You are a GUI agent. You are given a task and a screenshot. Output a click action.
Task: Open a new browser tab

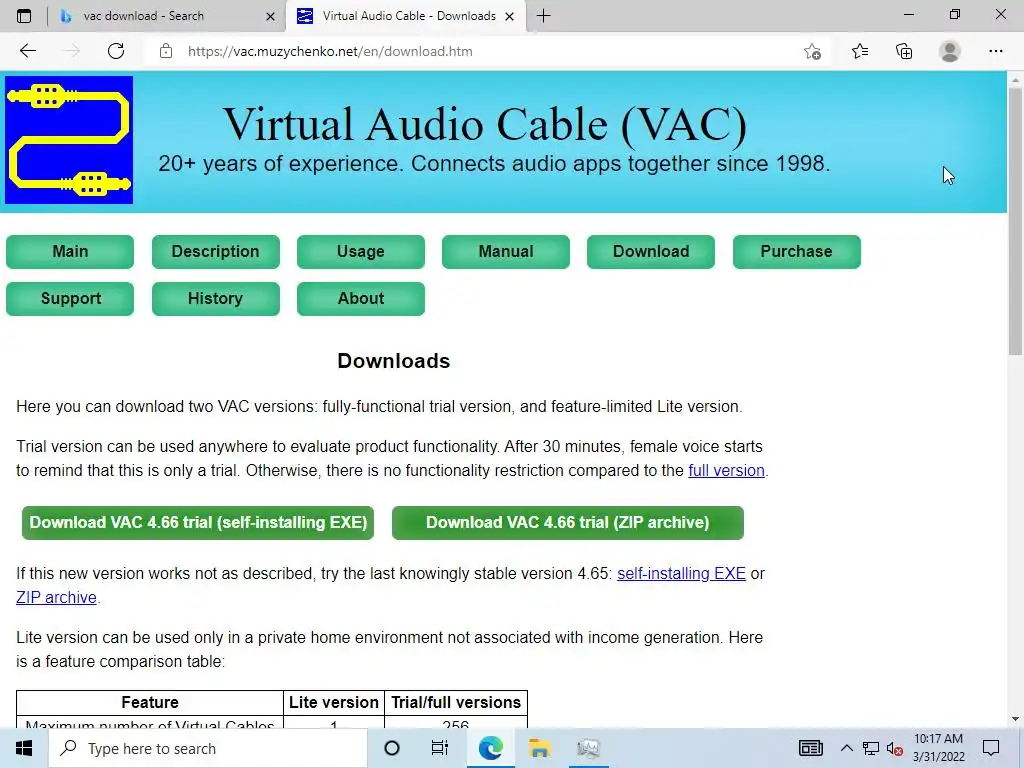coord(543,16)
